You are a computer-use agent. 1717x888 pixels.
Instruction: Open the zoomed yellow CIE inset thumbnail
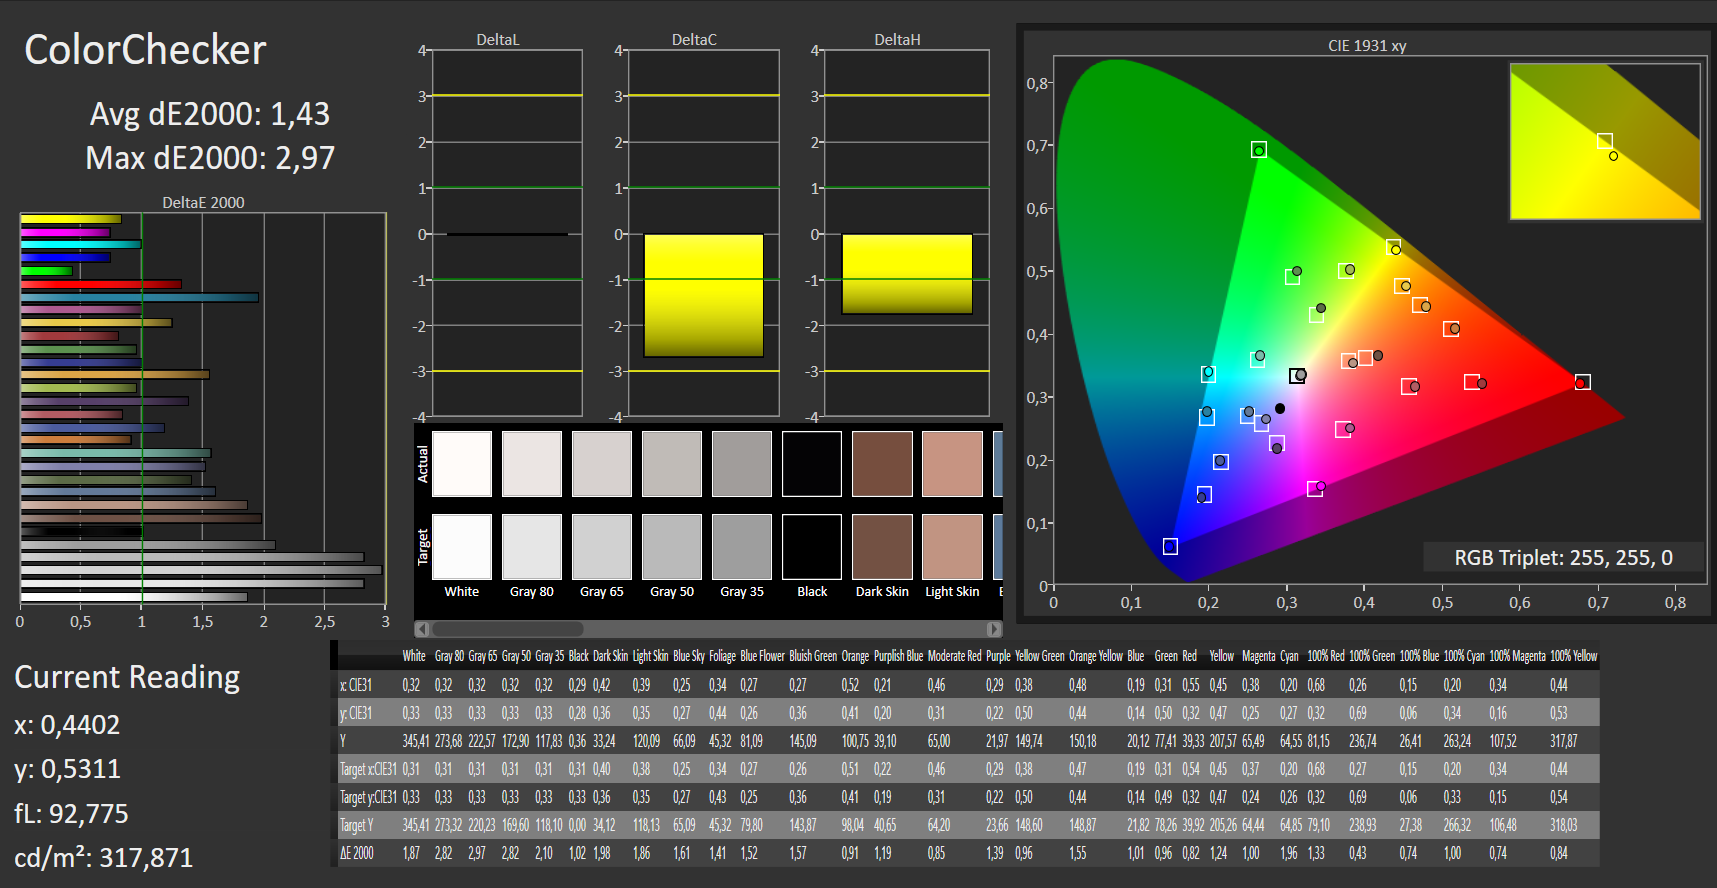pos(1605,141)
